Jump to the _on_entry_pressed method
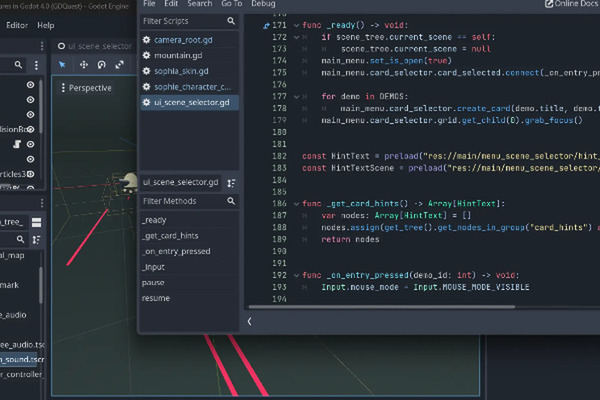600x400 pixels. click(175, 251)
